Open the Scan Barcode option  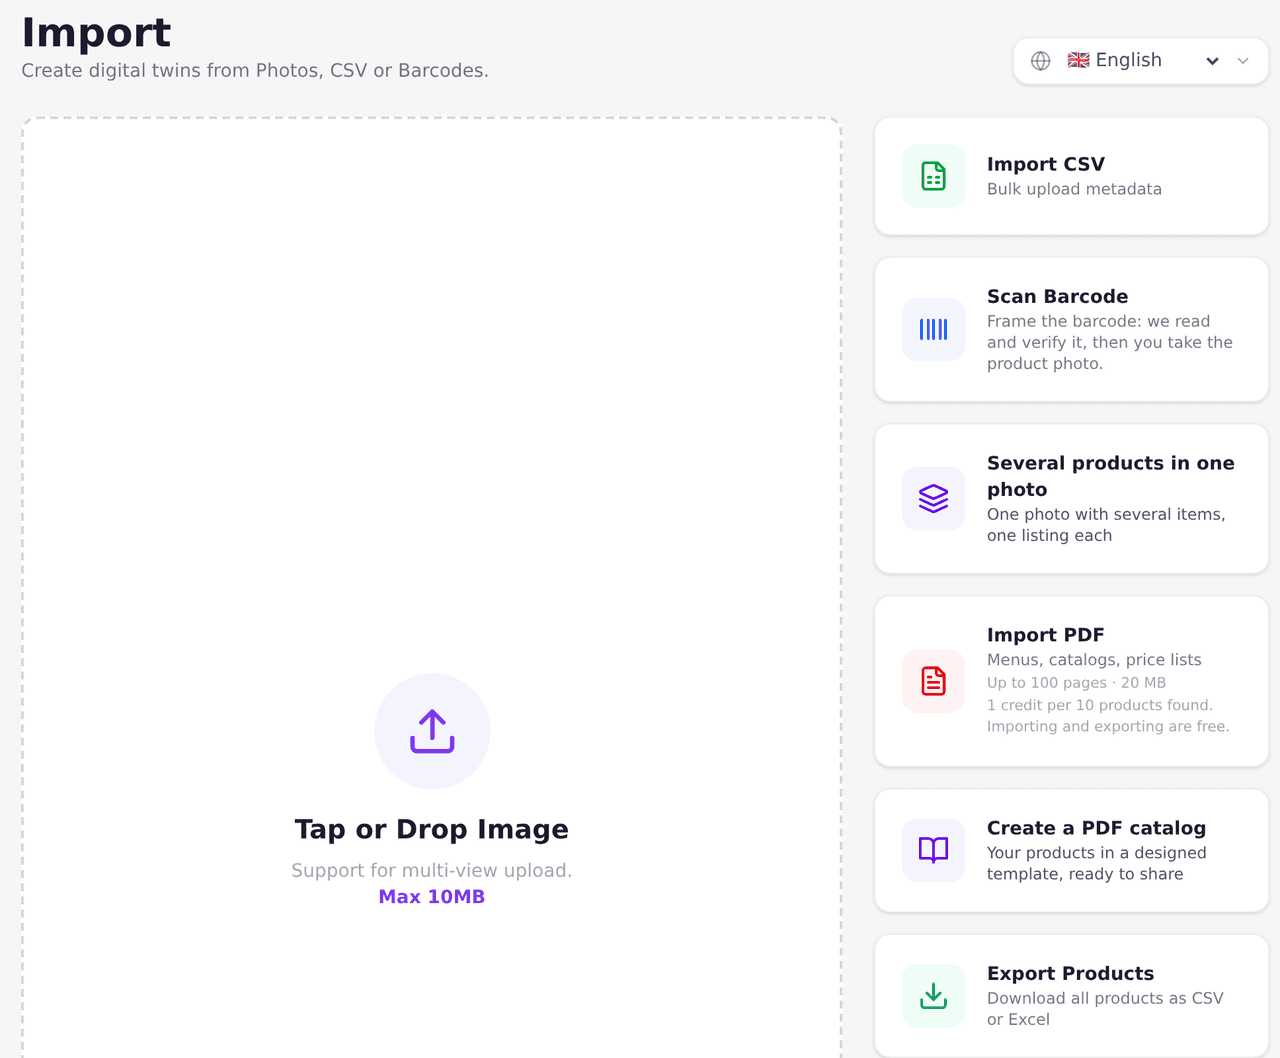click(x=1071, y=330)
